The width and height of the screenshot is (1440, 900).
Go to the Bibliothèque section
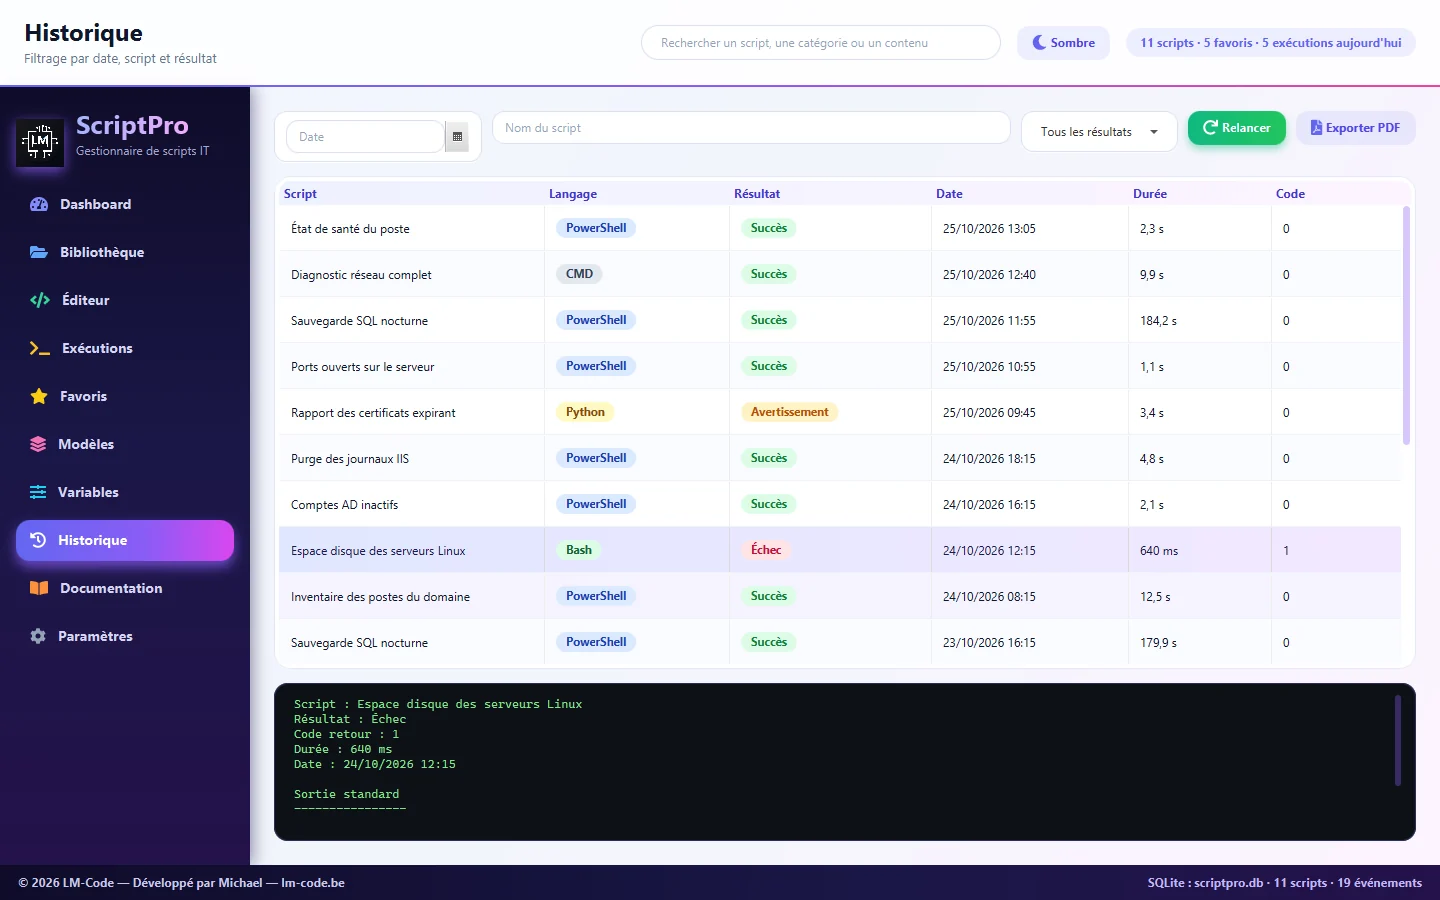125,252
